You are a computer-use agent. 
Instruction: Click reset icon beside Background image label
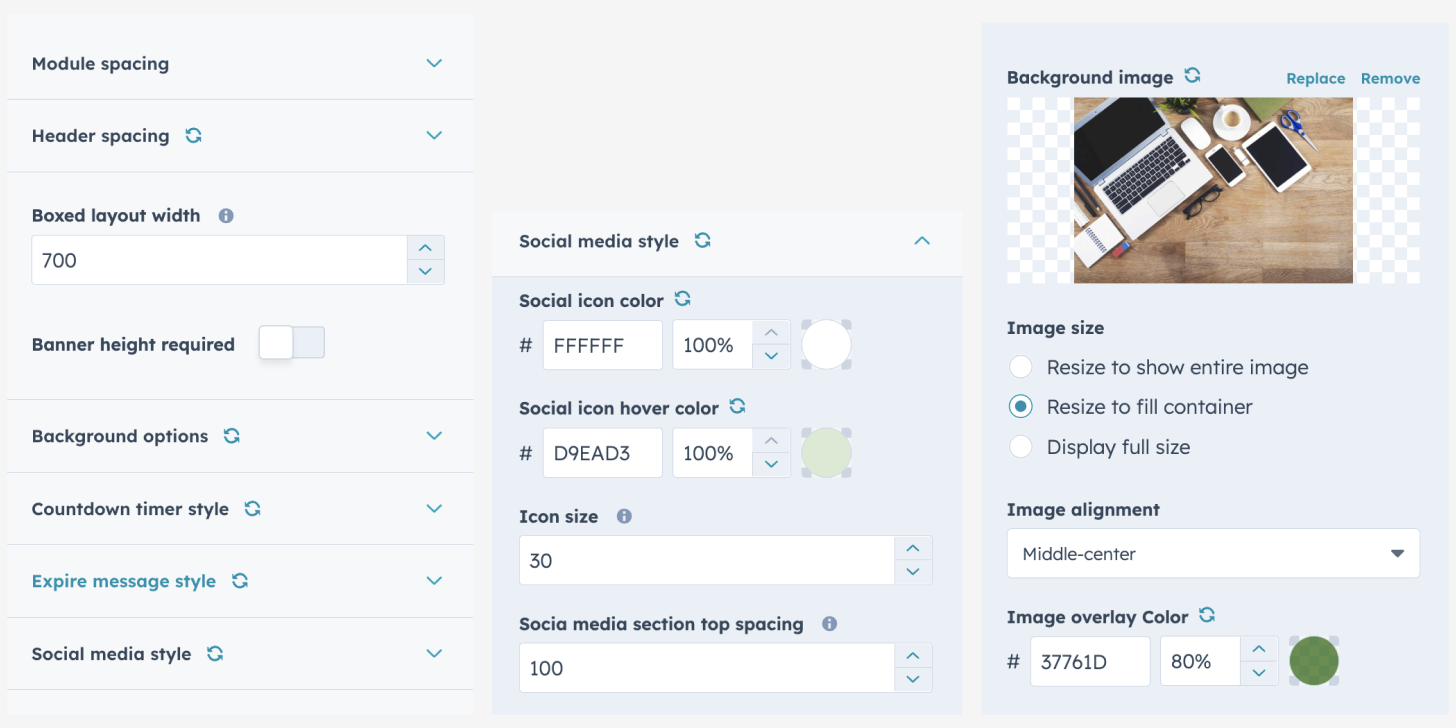[x=1192, y=76]
